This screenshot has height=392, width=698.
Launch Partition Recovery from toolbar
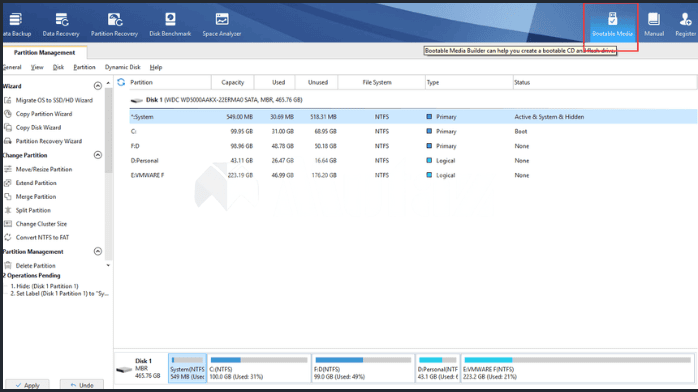click(114, 25)
